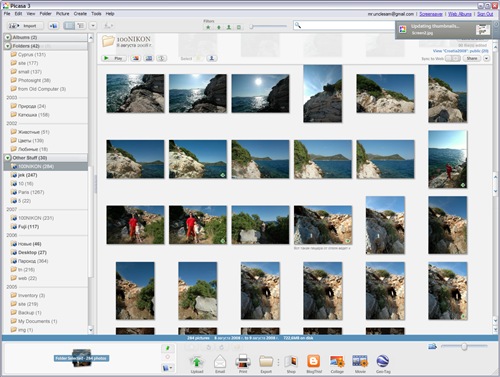Open the Create menu
Image resolution: width=500 pixels, height=377 pixels.
tap(80, 14)
